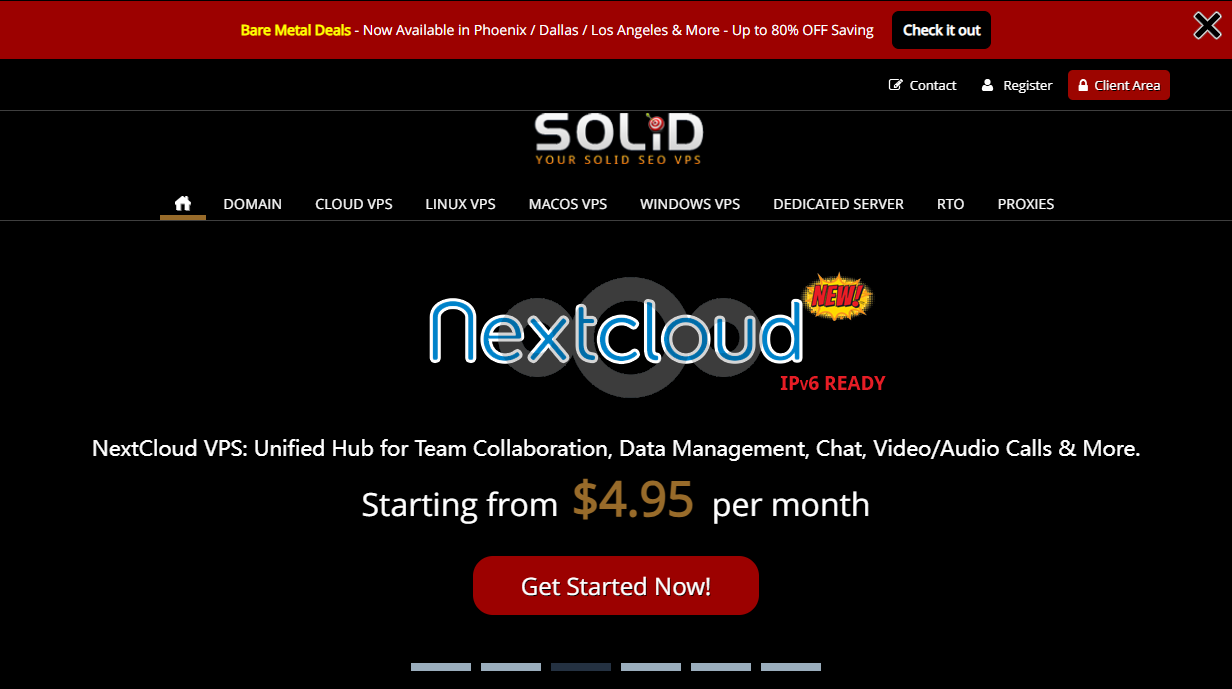Image resolution: width=1232 pixels, height=689 pixels.
Task: Select the fourth carousel slide indicator
Action: (651, 667)
